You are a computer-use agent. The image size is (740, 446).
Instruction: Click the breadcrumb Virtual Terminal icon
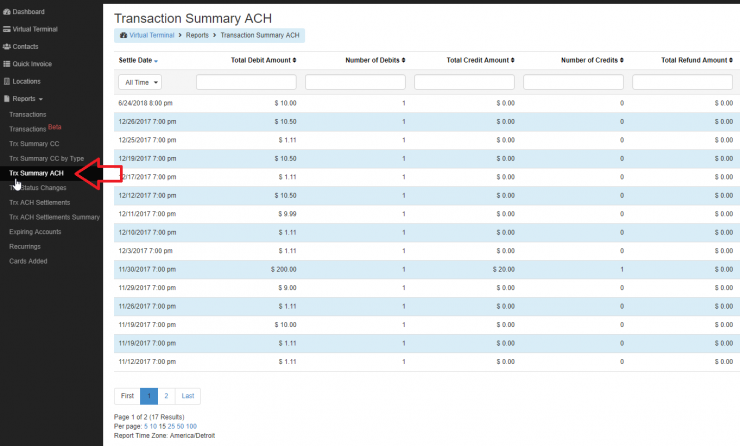click(123, 35)
